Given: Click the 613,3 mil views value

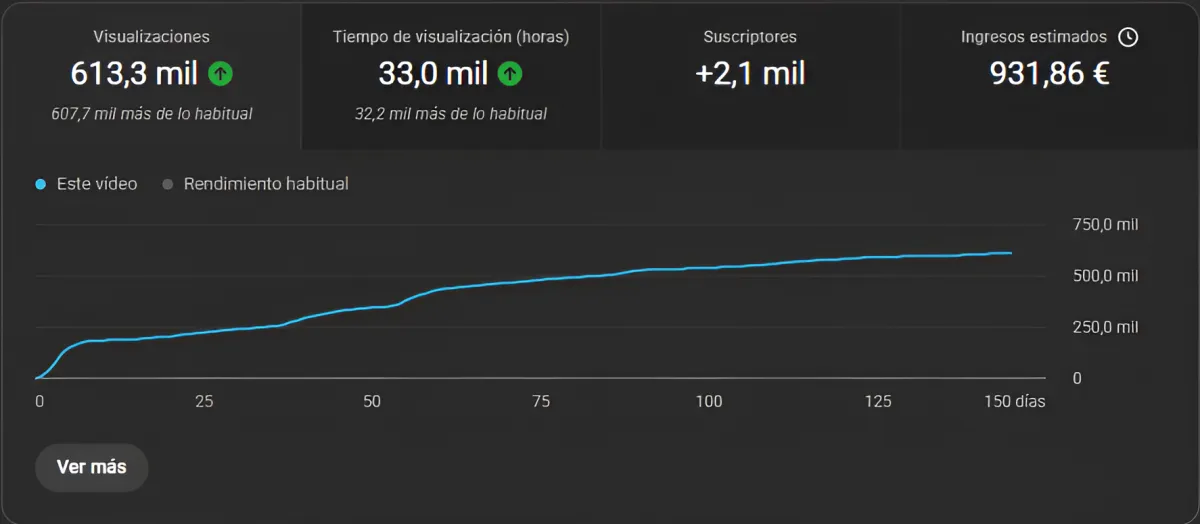Looking at the screenshot, I should [134, 73].
